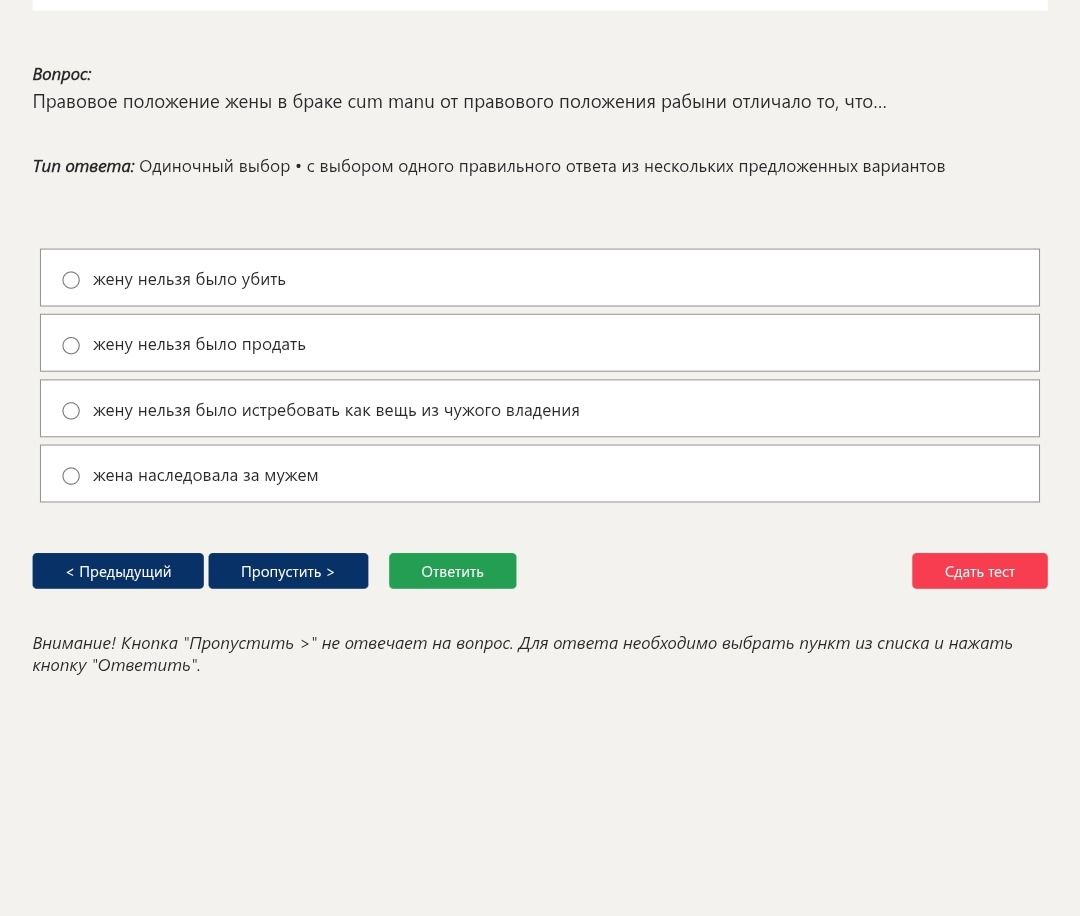The image size is (1080, 916).
Task: Skip question via 'Пропустить >' button
Action: click(x=288, y=571)
